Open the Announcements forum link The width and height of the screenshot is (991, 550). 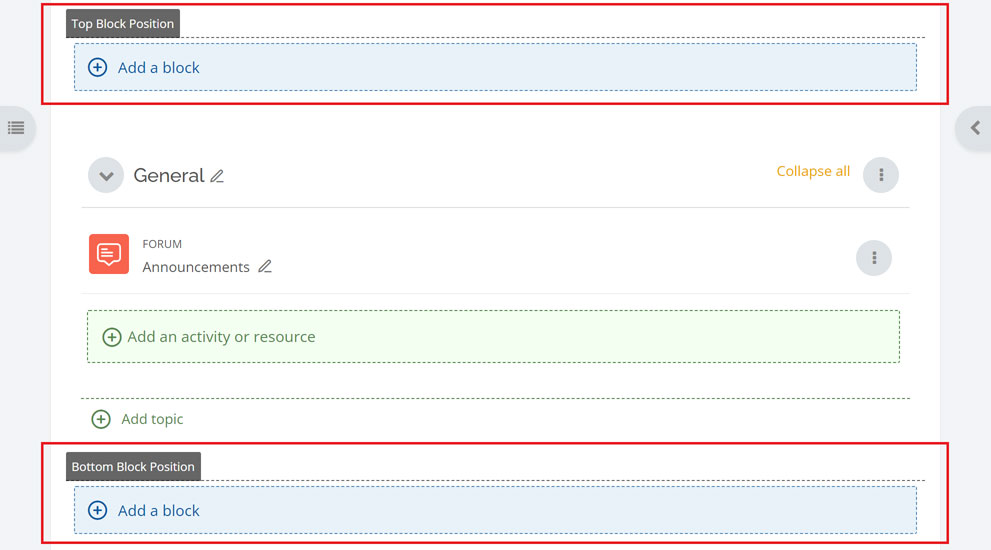(x=196, y=267)
